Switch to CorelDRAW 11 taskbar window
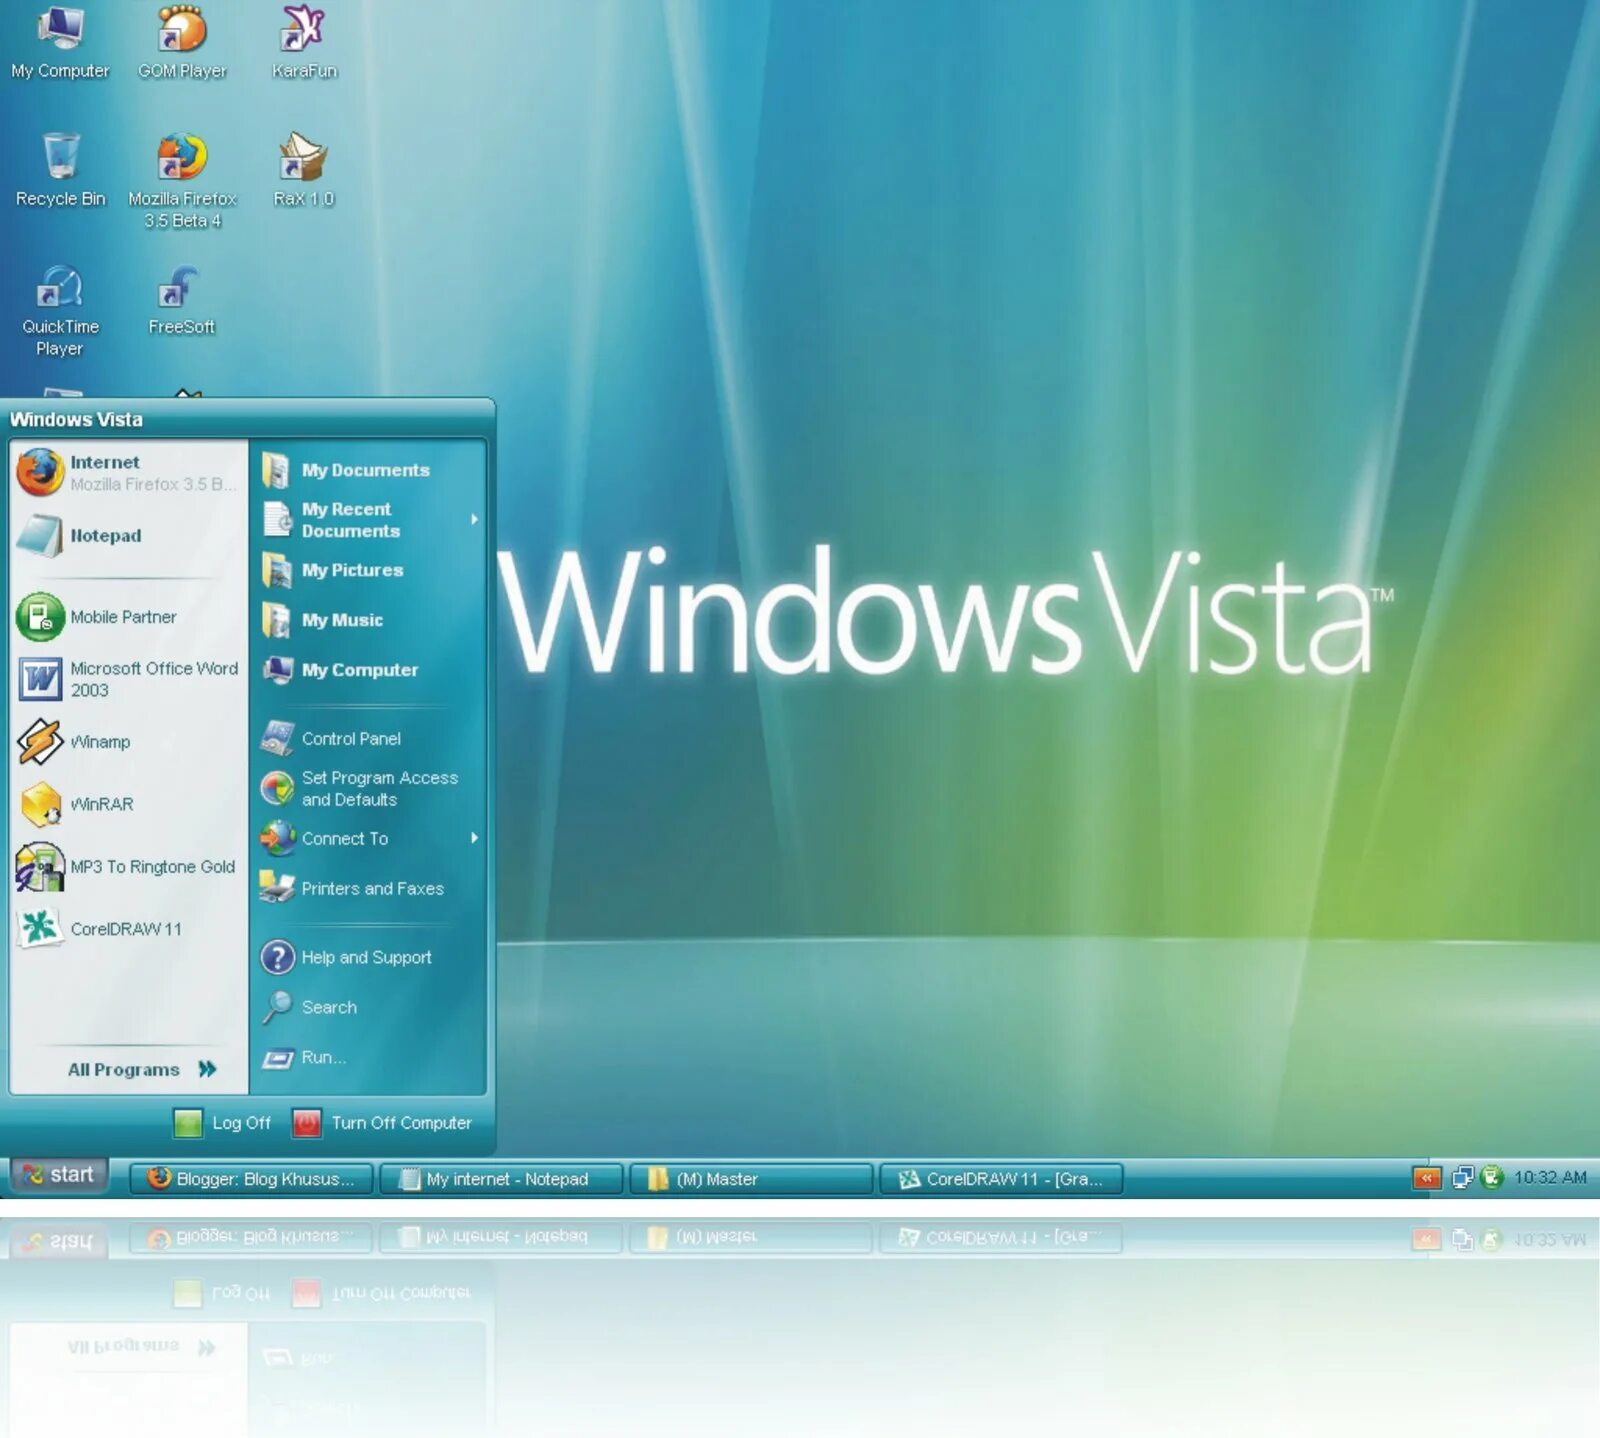The height and width of the screenshot is (1438, 1600). pos(1001,1179)
